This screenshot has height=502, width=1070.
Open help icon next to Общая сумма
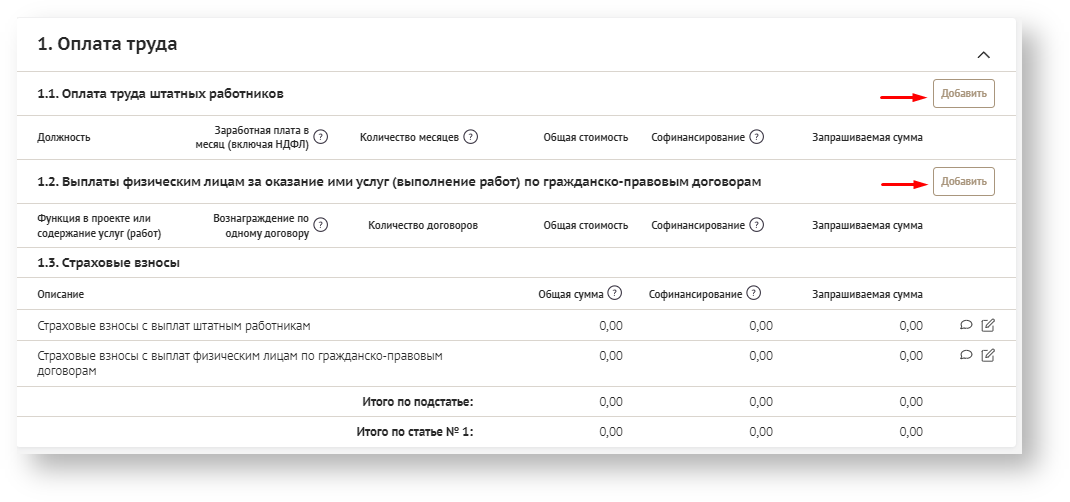(x=614, y=294)
